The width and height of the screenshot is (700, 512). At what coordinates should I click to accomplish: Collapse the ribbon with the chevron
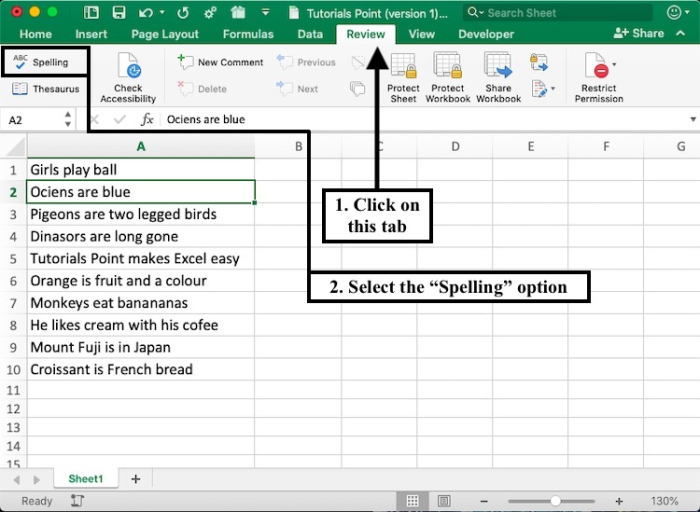click(x=680, y=33)
